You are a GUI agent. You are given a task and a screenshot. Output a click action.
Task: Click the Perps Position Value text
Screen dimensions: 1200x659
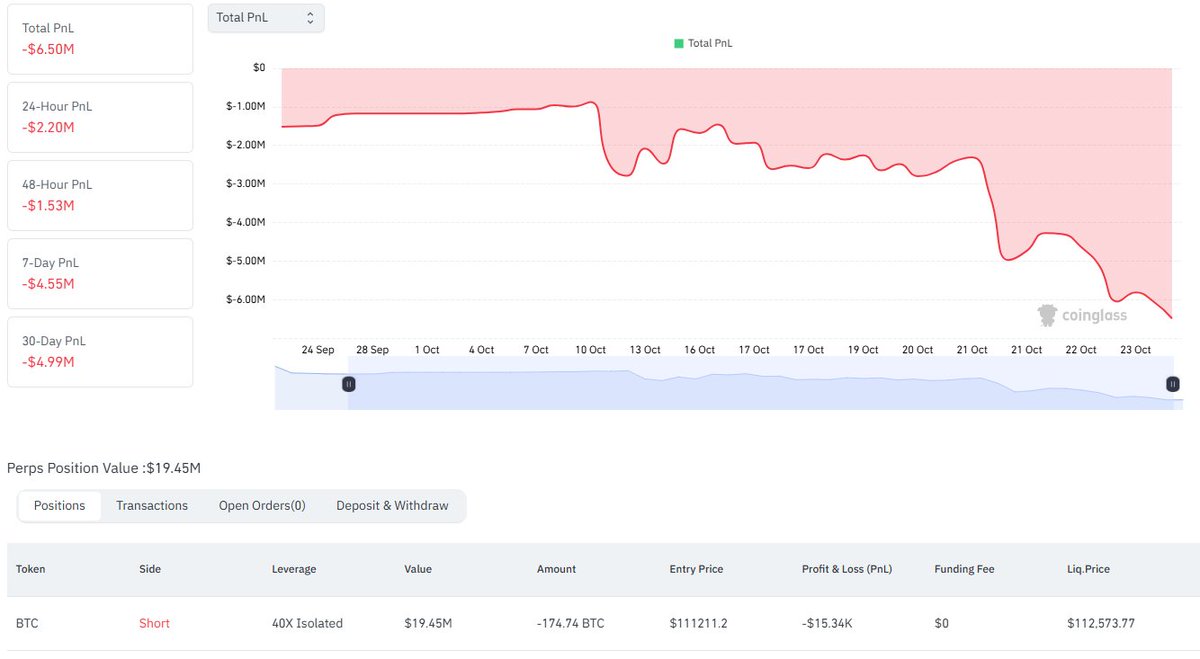pos(104,468)
